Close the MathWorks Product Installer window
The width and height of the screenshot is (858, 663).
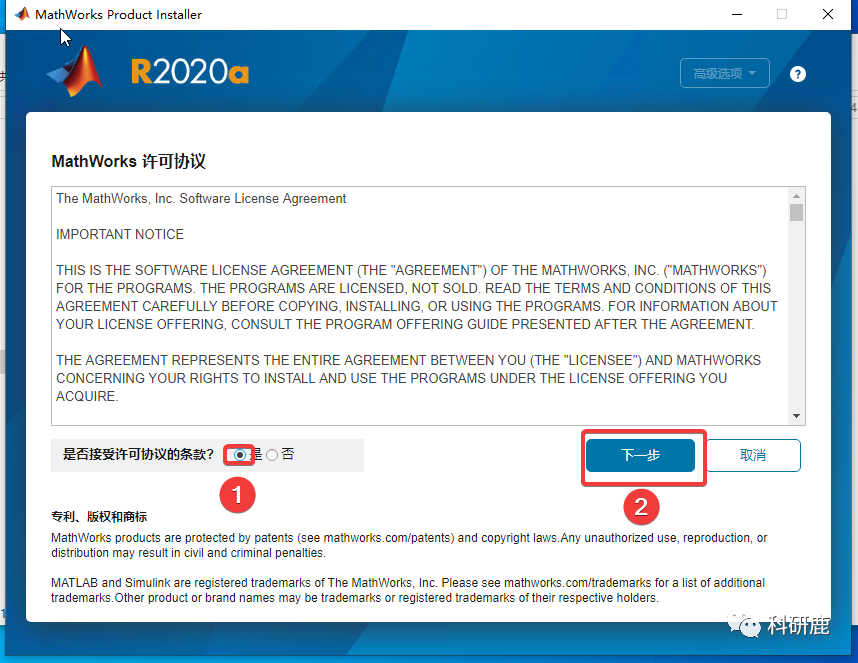coord(828,14)
